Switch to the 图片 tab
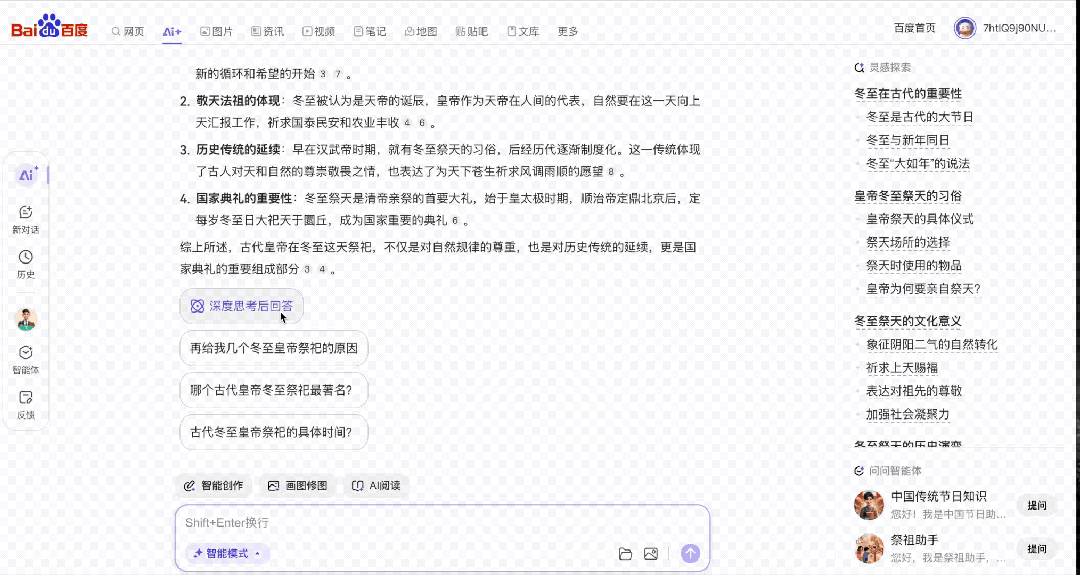The width and height of the screenshot is (1080, 575). pyautogui.click(x=216, y=32)
